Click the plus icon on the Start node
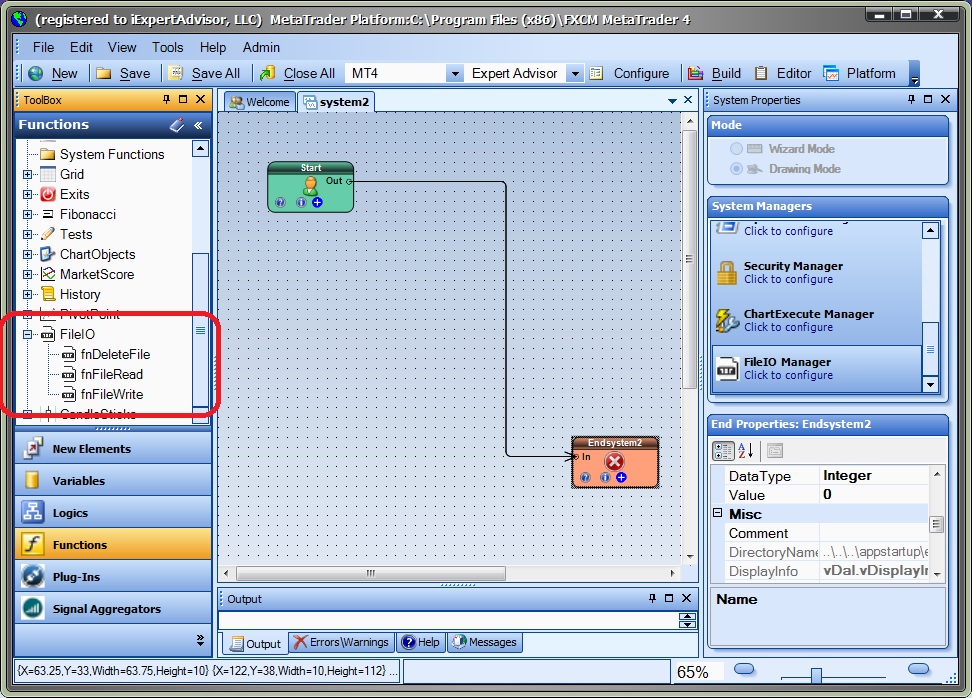 click(317, 202)
